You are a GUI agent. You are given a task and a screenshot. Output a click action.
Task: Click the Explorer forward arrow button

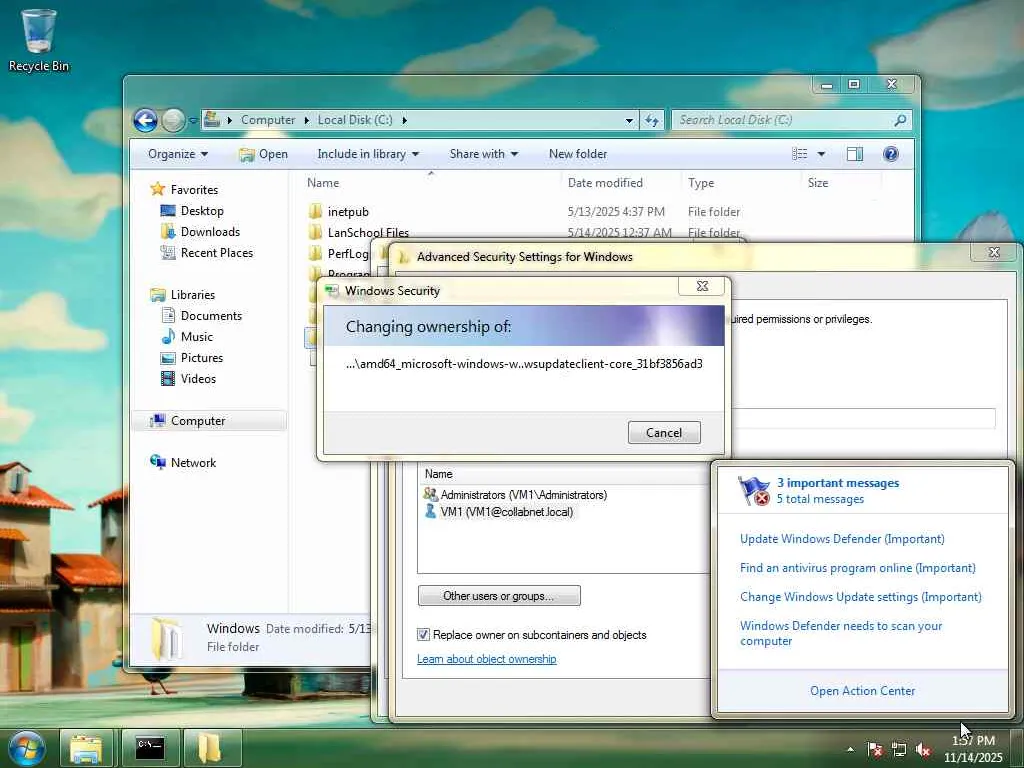[x=173, y=120]
